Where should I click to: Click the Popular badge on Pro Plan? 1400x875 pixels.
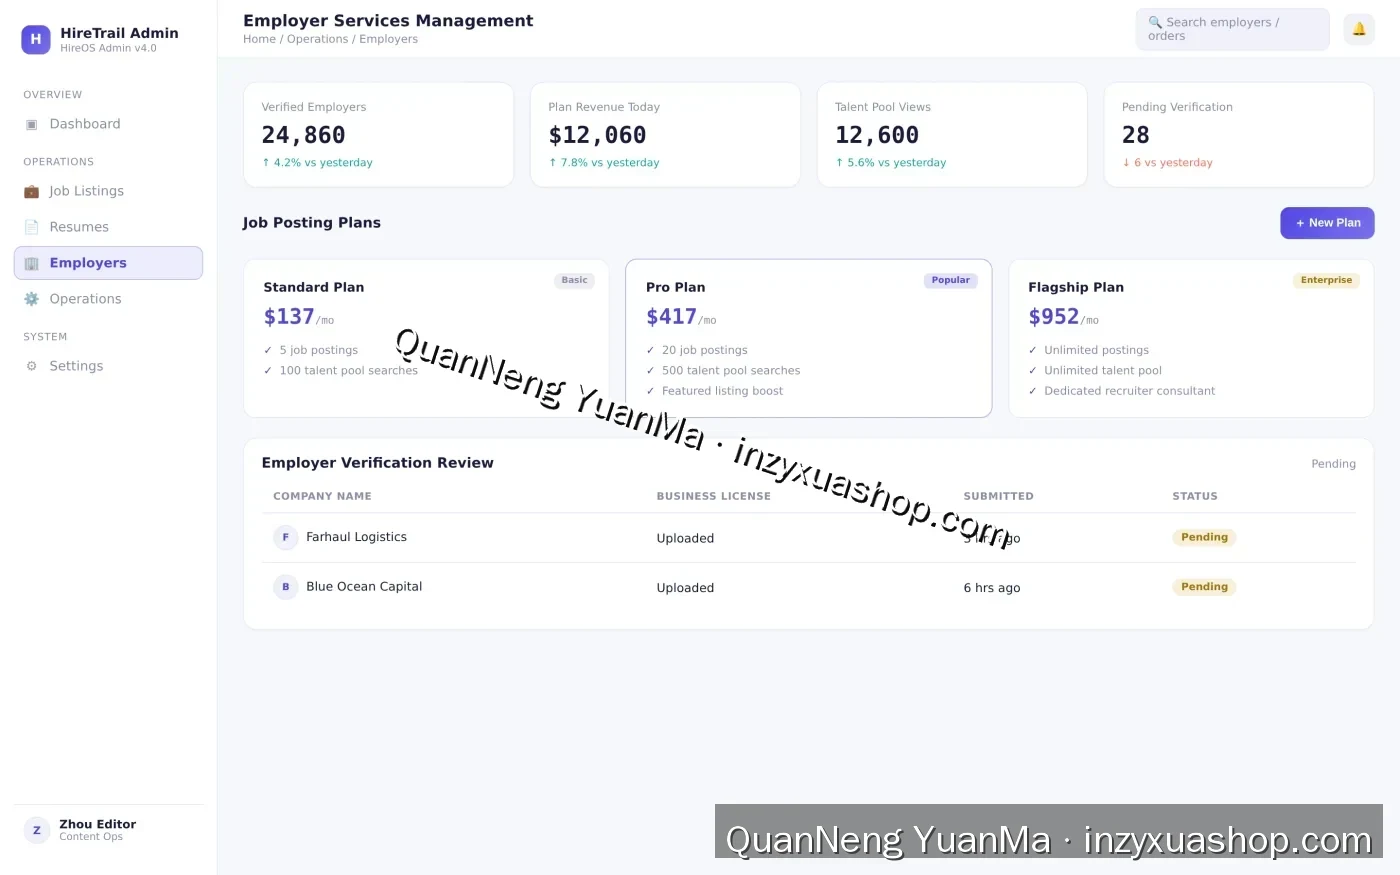click(950, 280)
